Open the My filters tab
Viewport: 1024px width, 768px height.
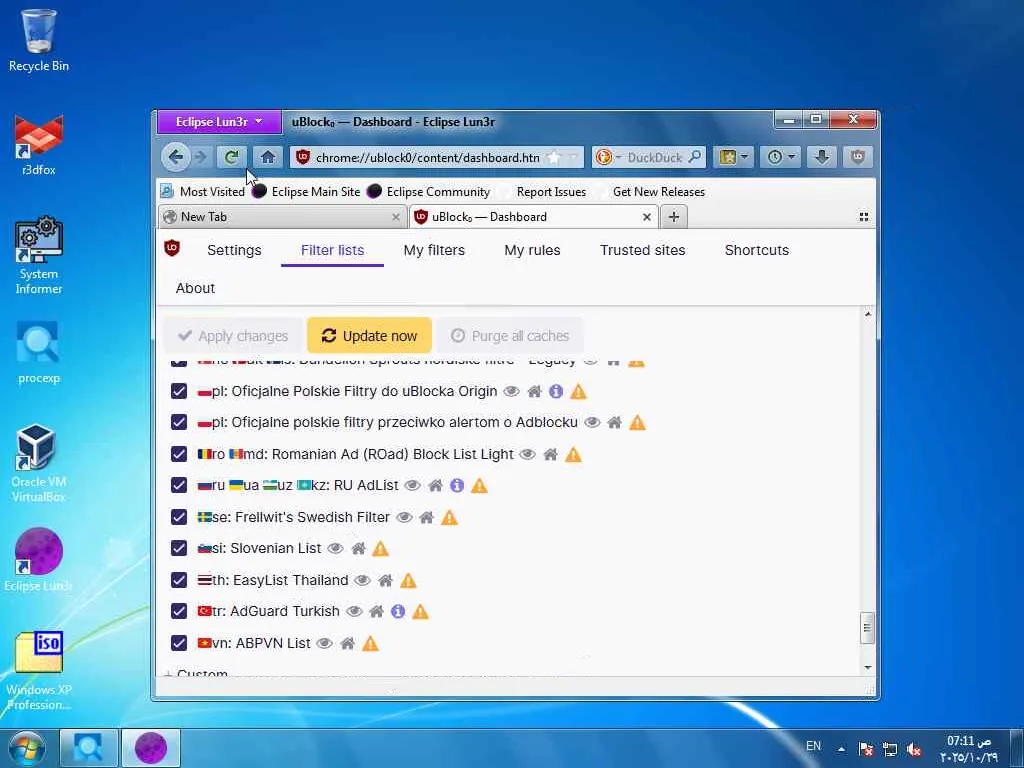[434, 250]
